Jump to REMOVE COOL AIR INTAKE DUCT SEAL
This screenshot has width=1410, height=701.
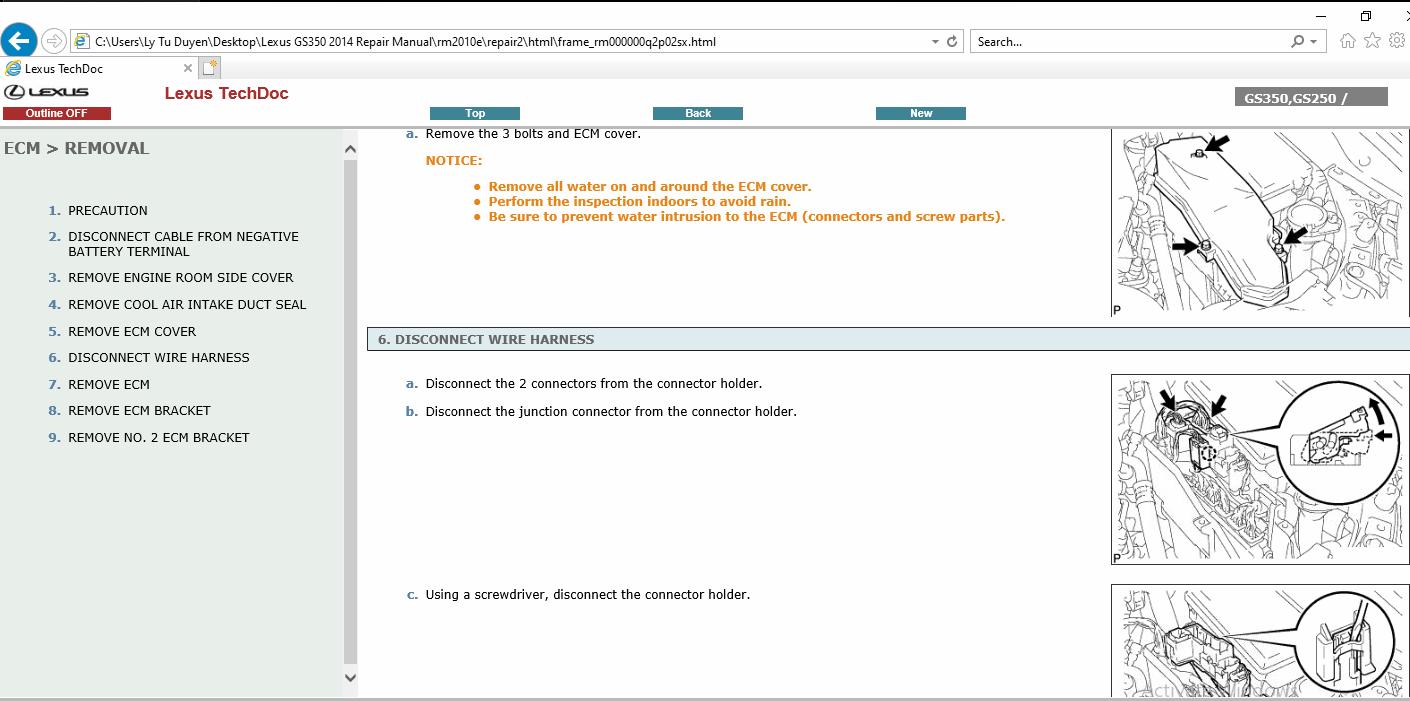tap(187, 305)
